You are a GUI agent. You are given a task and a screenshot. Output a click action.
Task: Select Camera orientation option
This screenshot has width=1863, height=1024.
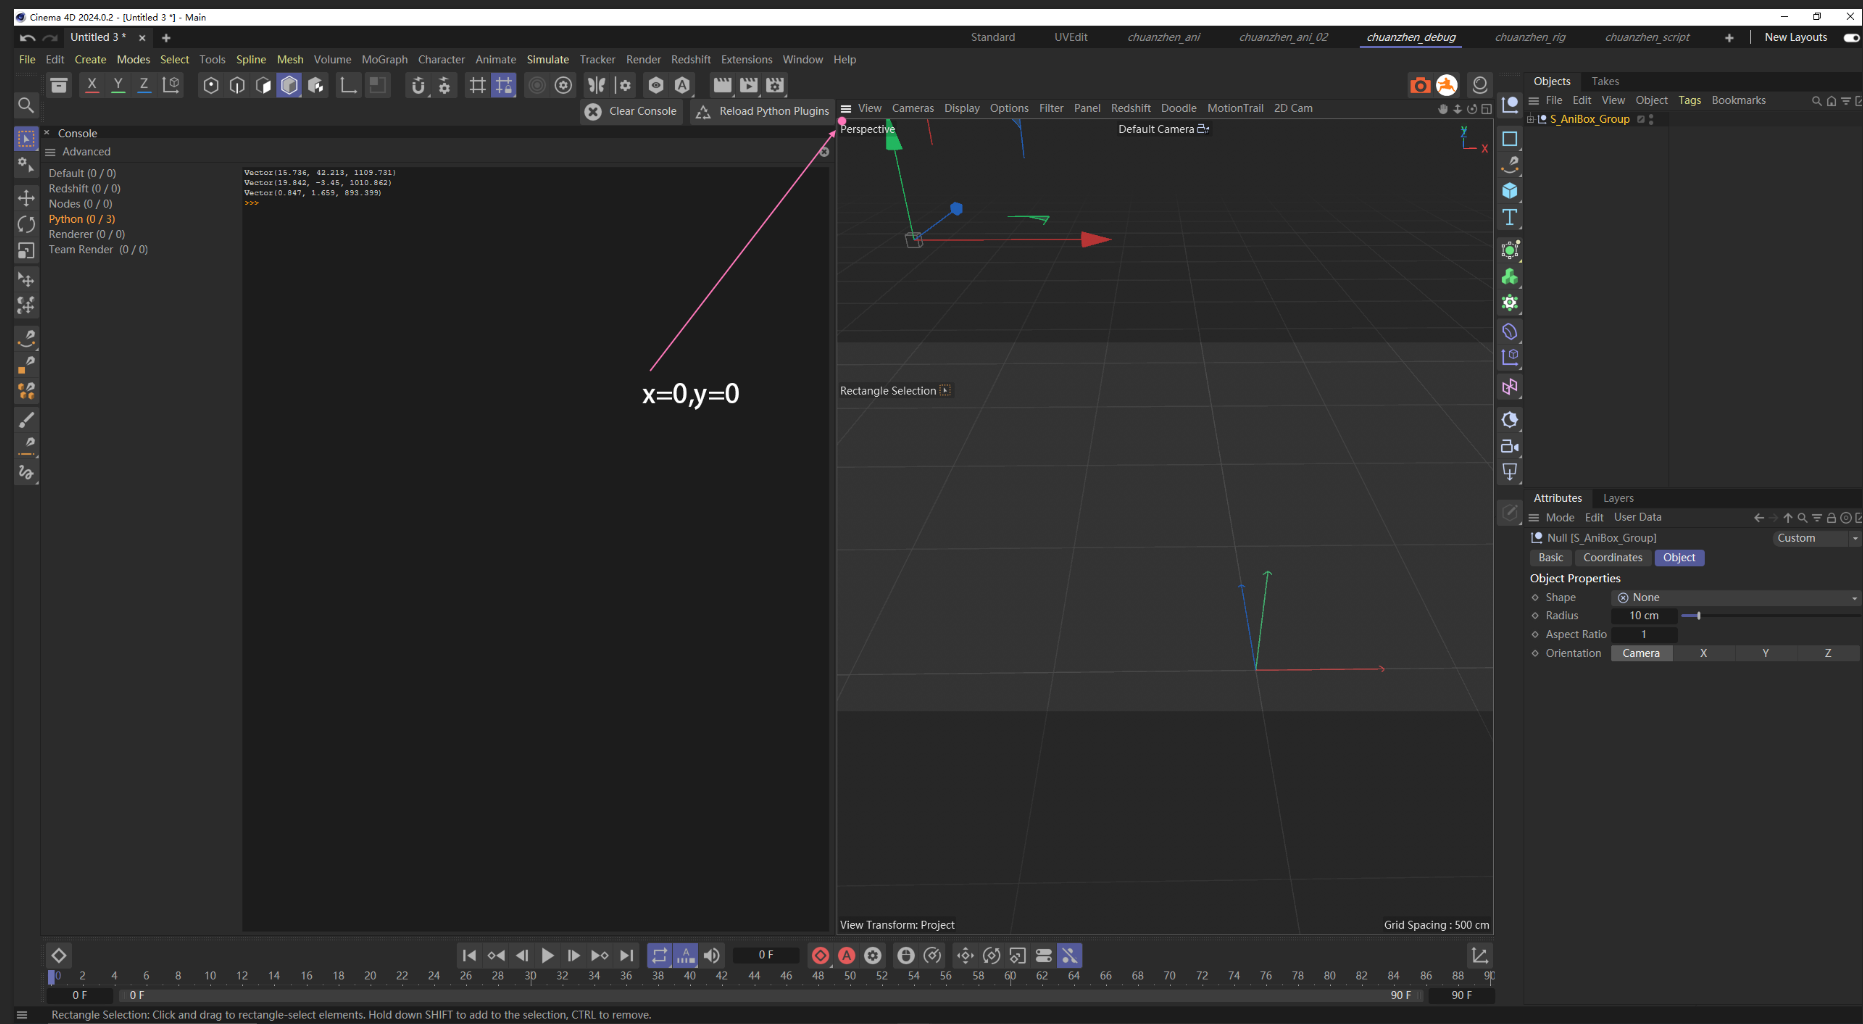[1641, 653]
